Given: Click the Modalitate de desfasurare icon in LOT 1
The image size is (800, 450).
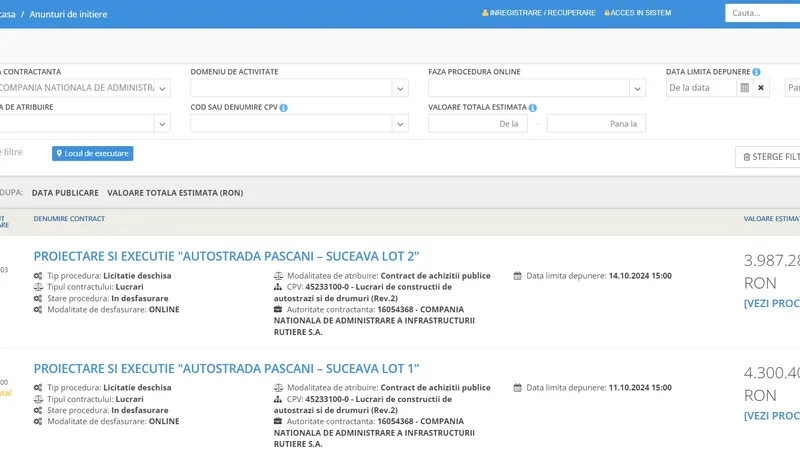Looking at the screenshot, I should [38, 421].
